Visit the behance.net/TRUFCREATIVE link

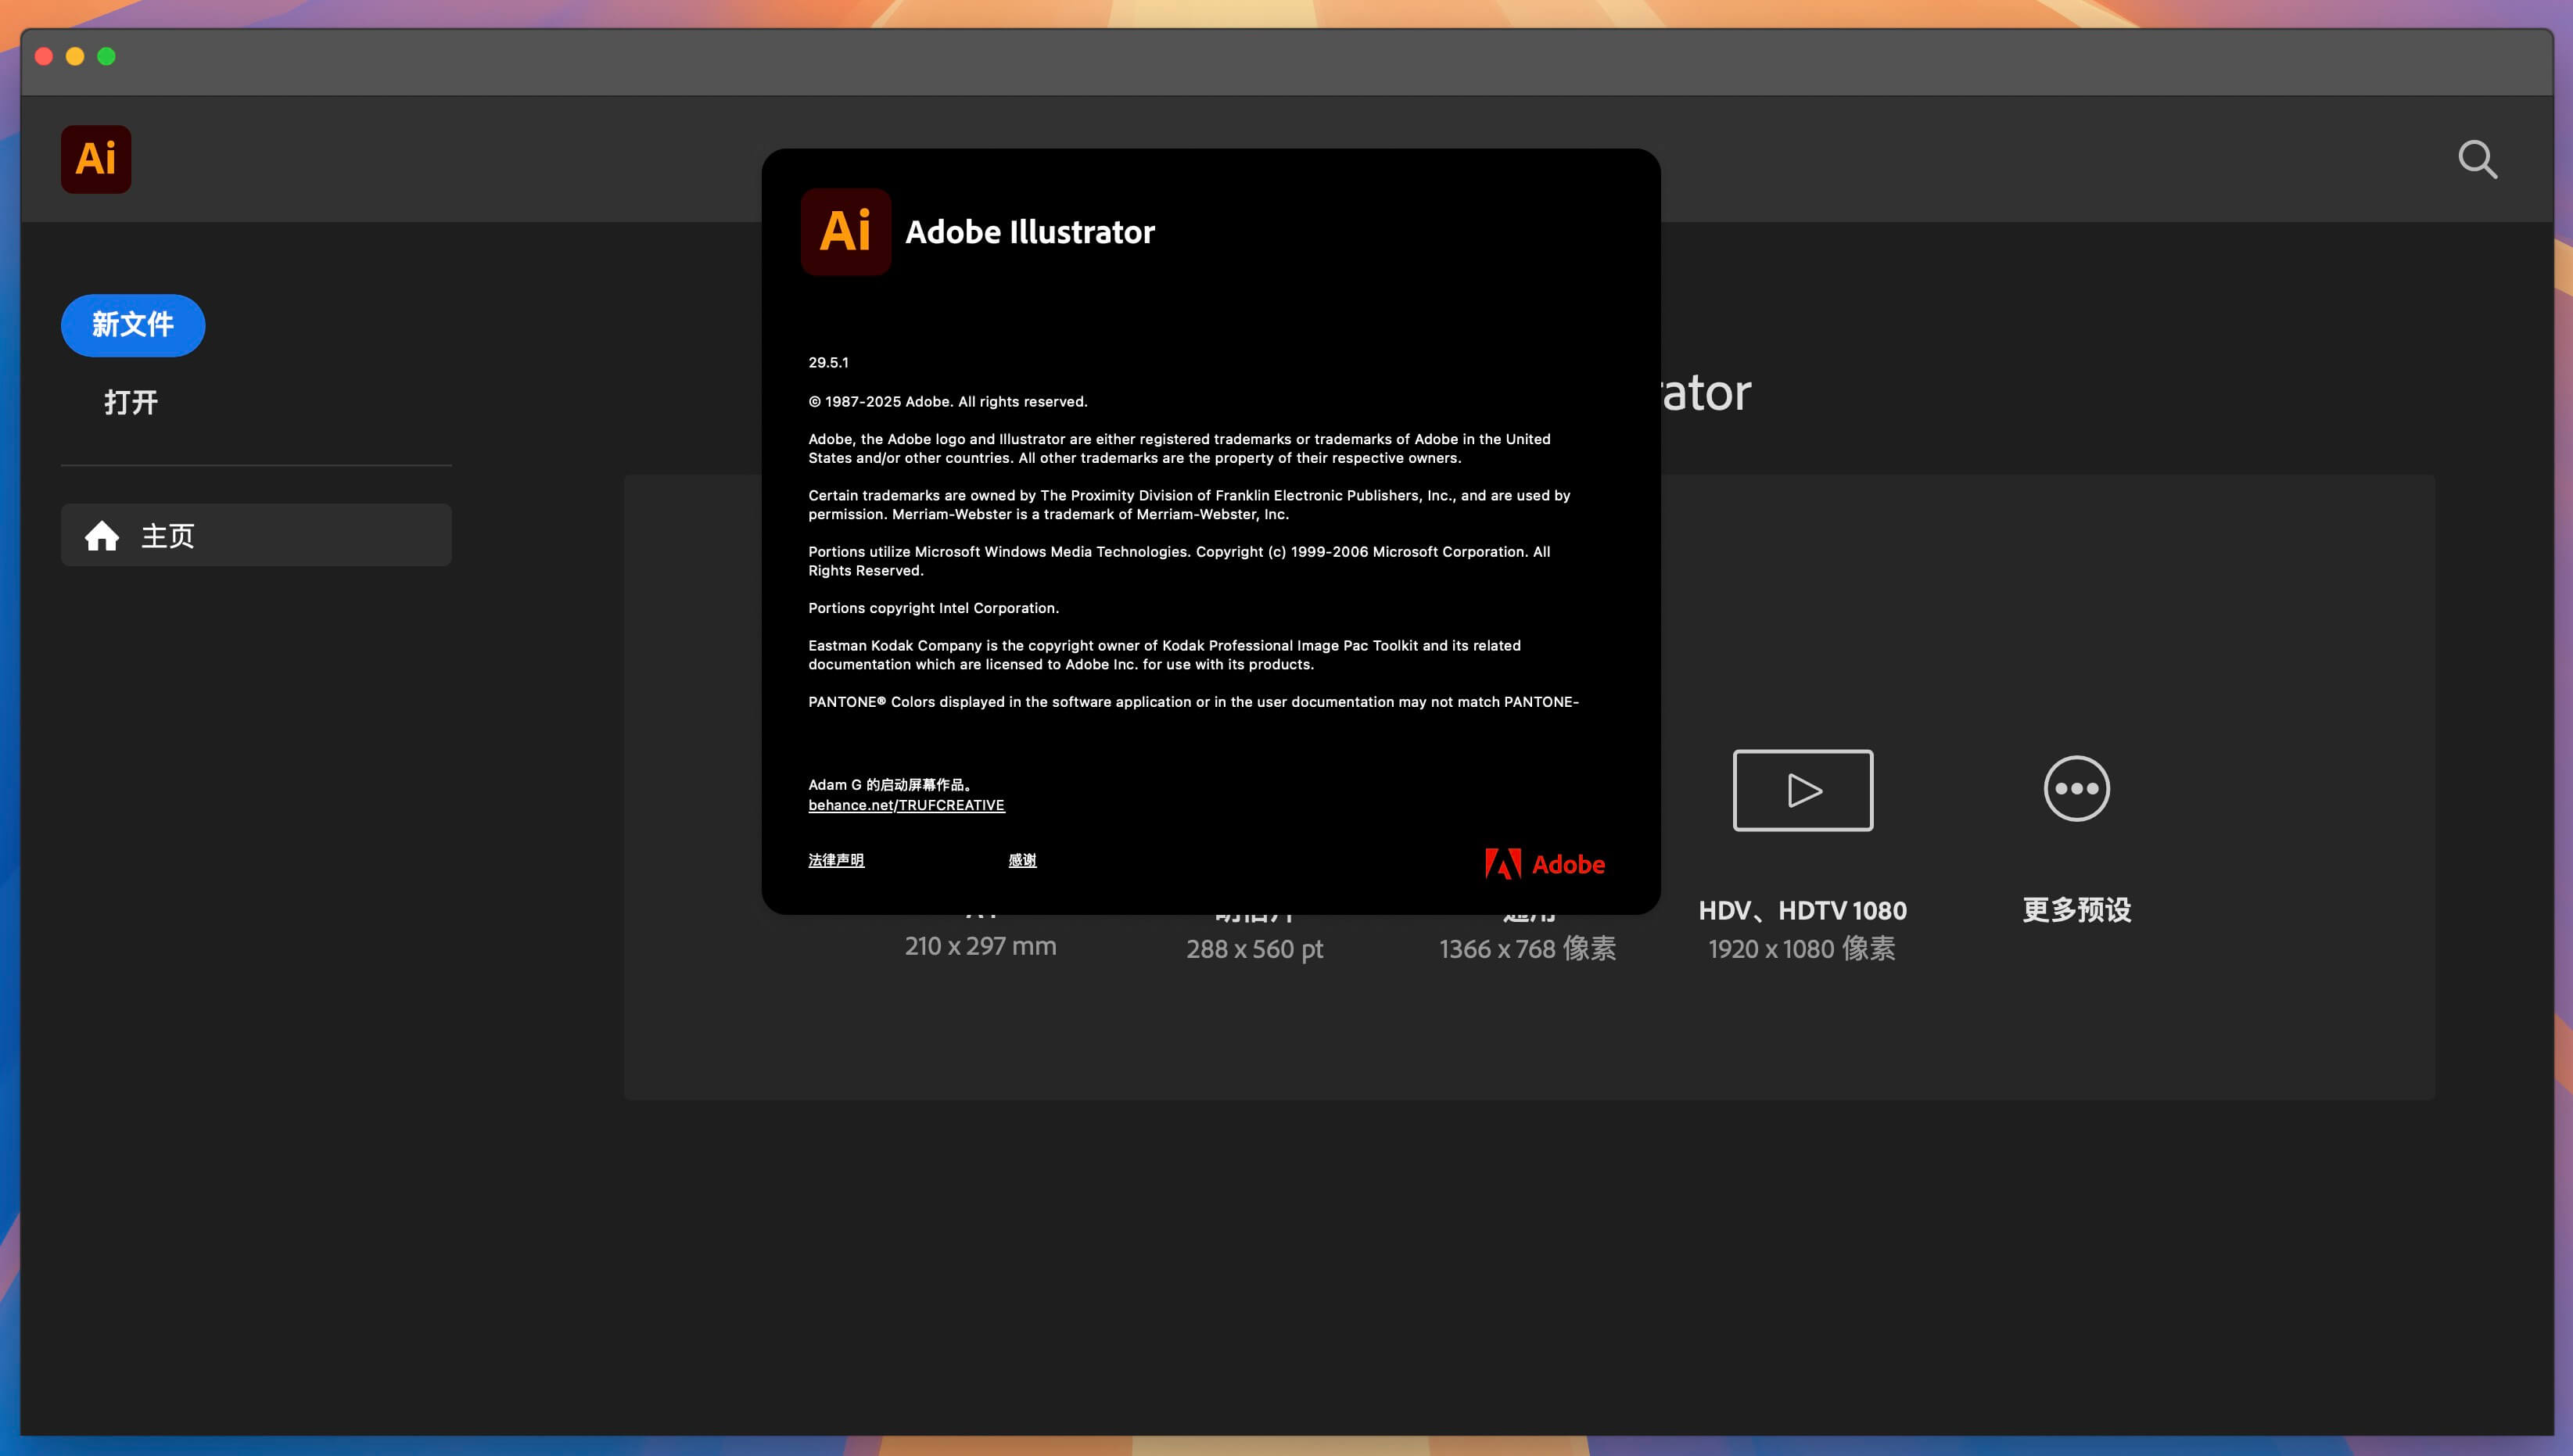pyautogui.click(x=906, y=805)
